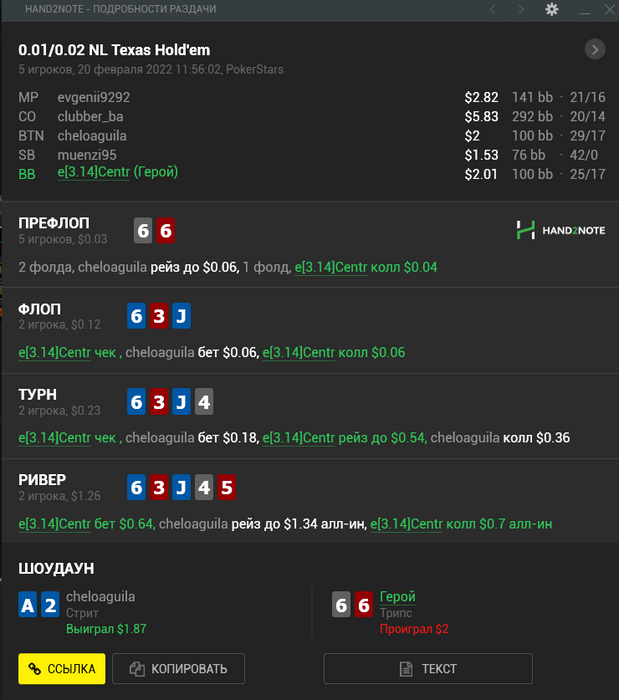
Task: Click the Hand2Note logo
Action: pyautogui.click(x=561, y=230)
